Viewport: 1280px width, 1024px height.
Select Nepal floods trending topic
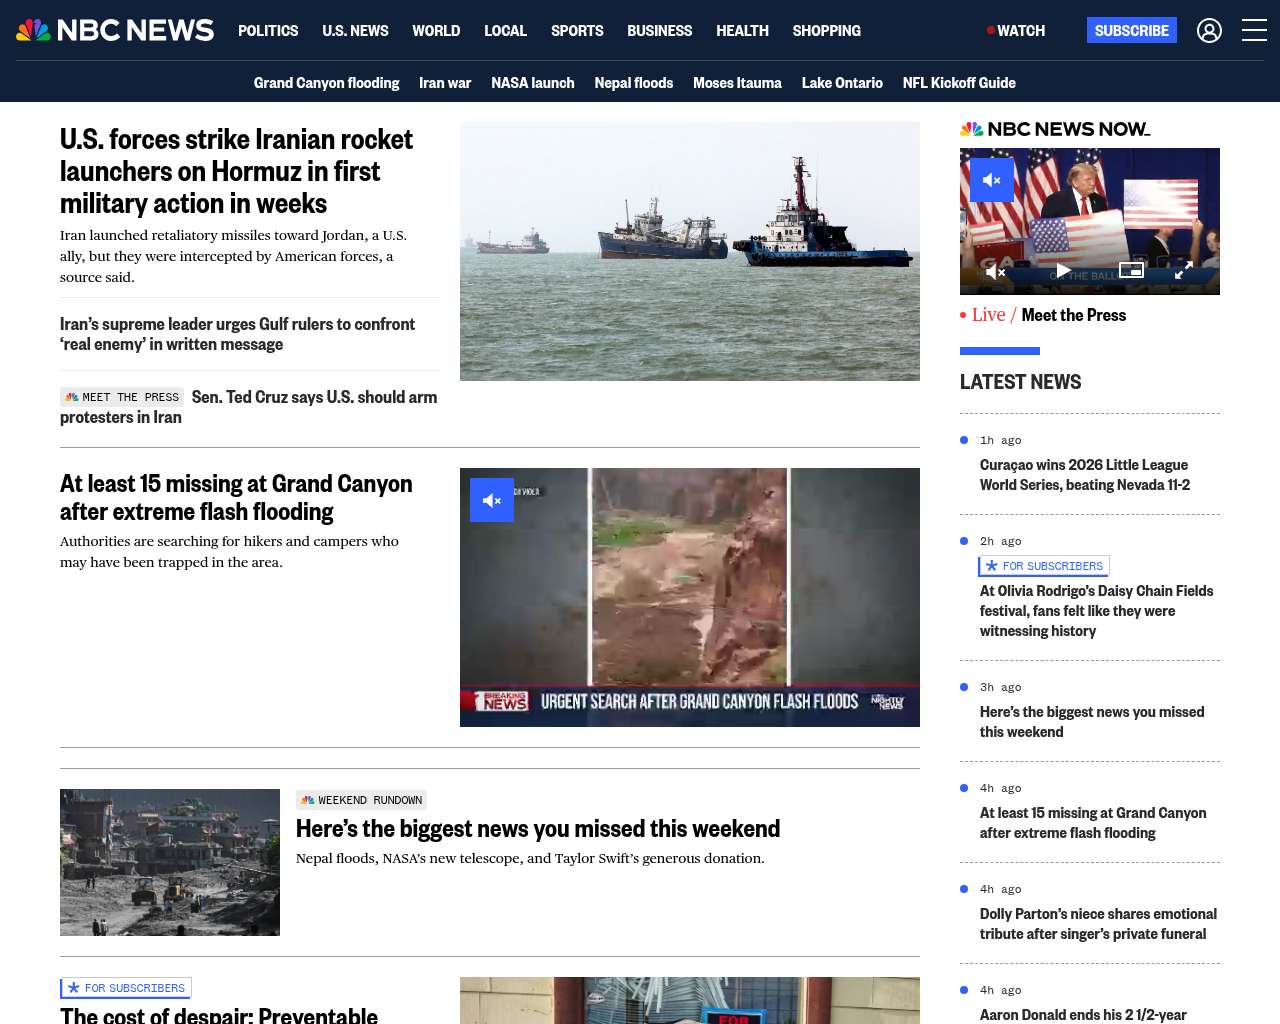(x=633, y=83)
